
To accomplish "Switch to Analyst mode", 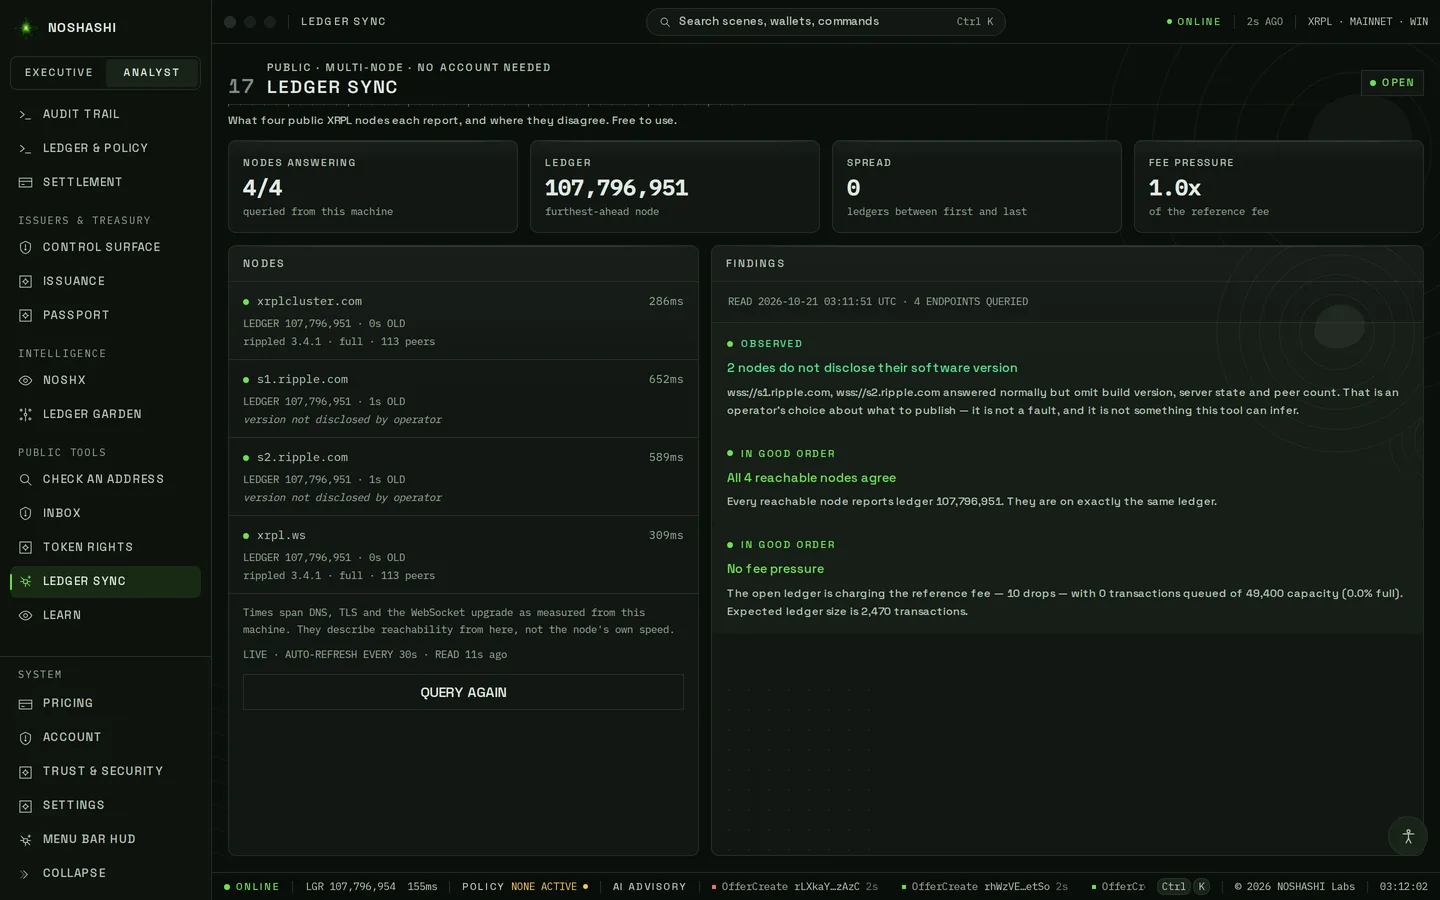I will coord(151,73).
